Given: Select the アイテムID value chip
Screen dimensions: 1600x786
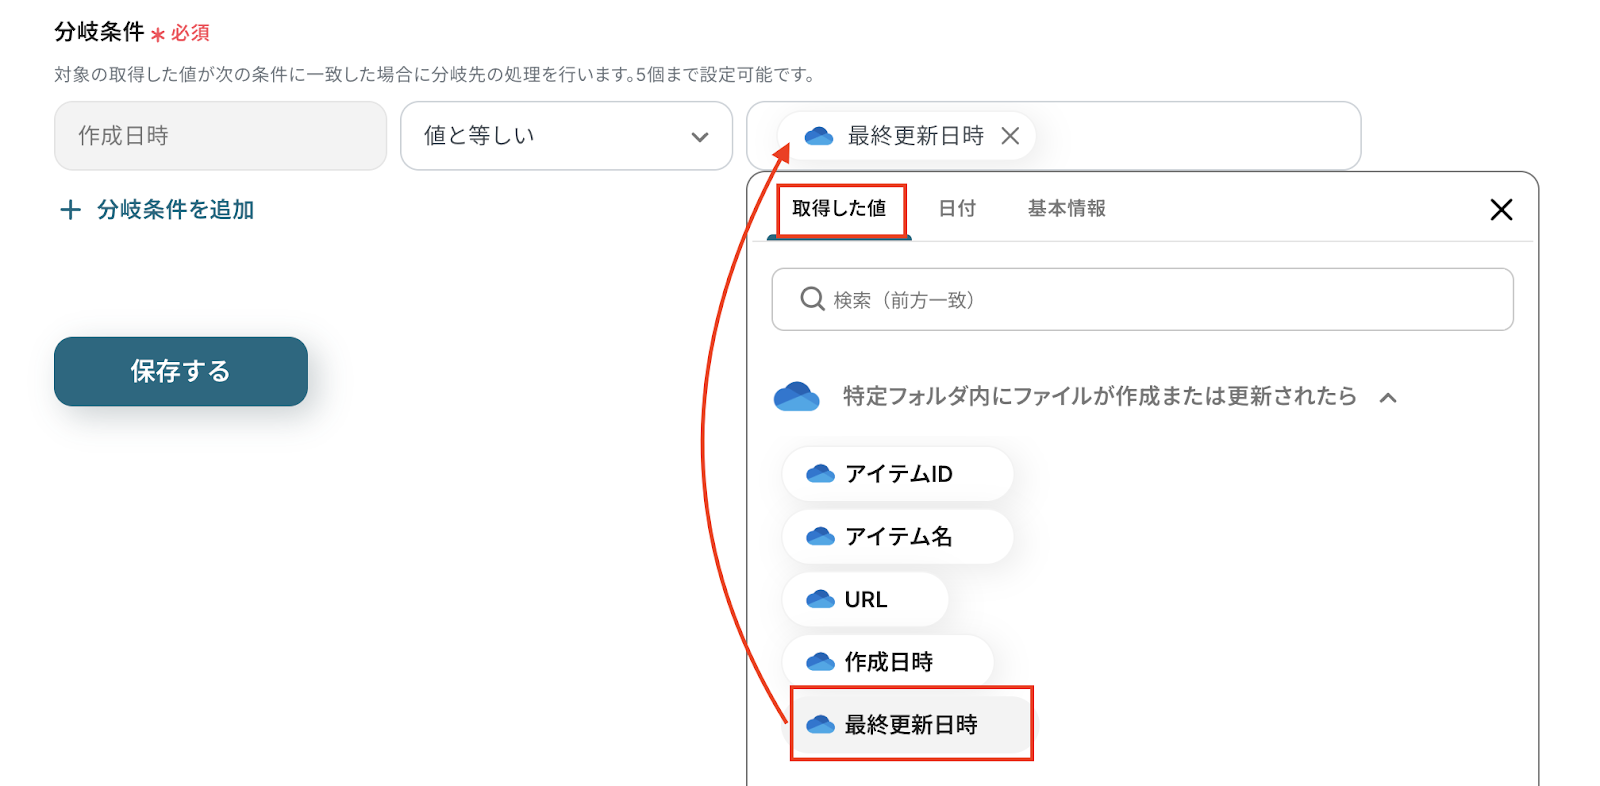Looking at the screenshot, I should [x=898, y=474].
